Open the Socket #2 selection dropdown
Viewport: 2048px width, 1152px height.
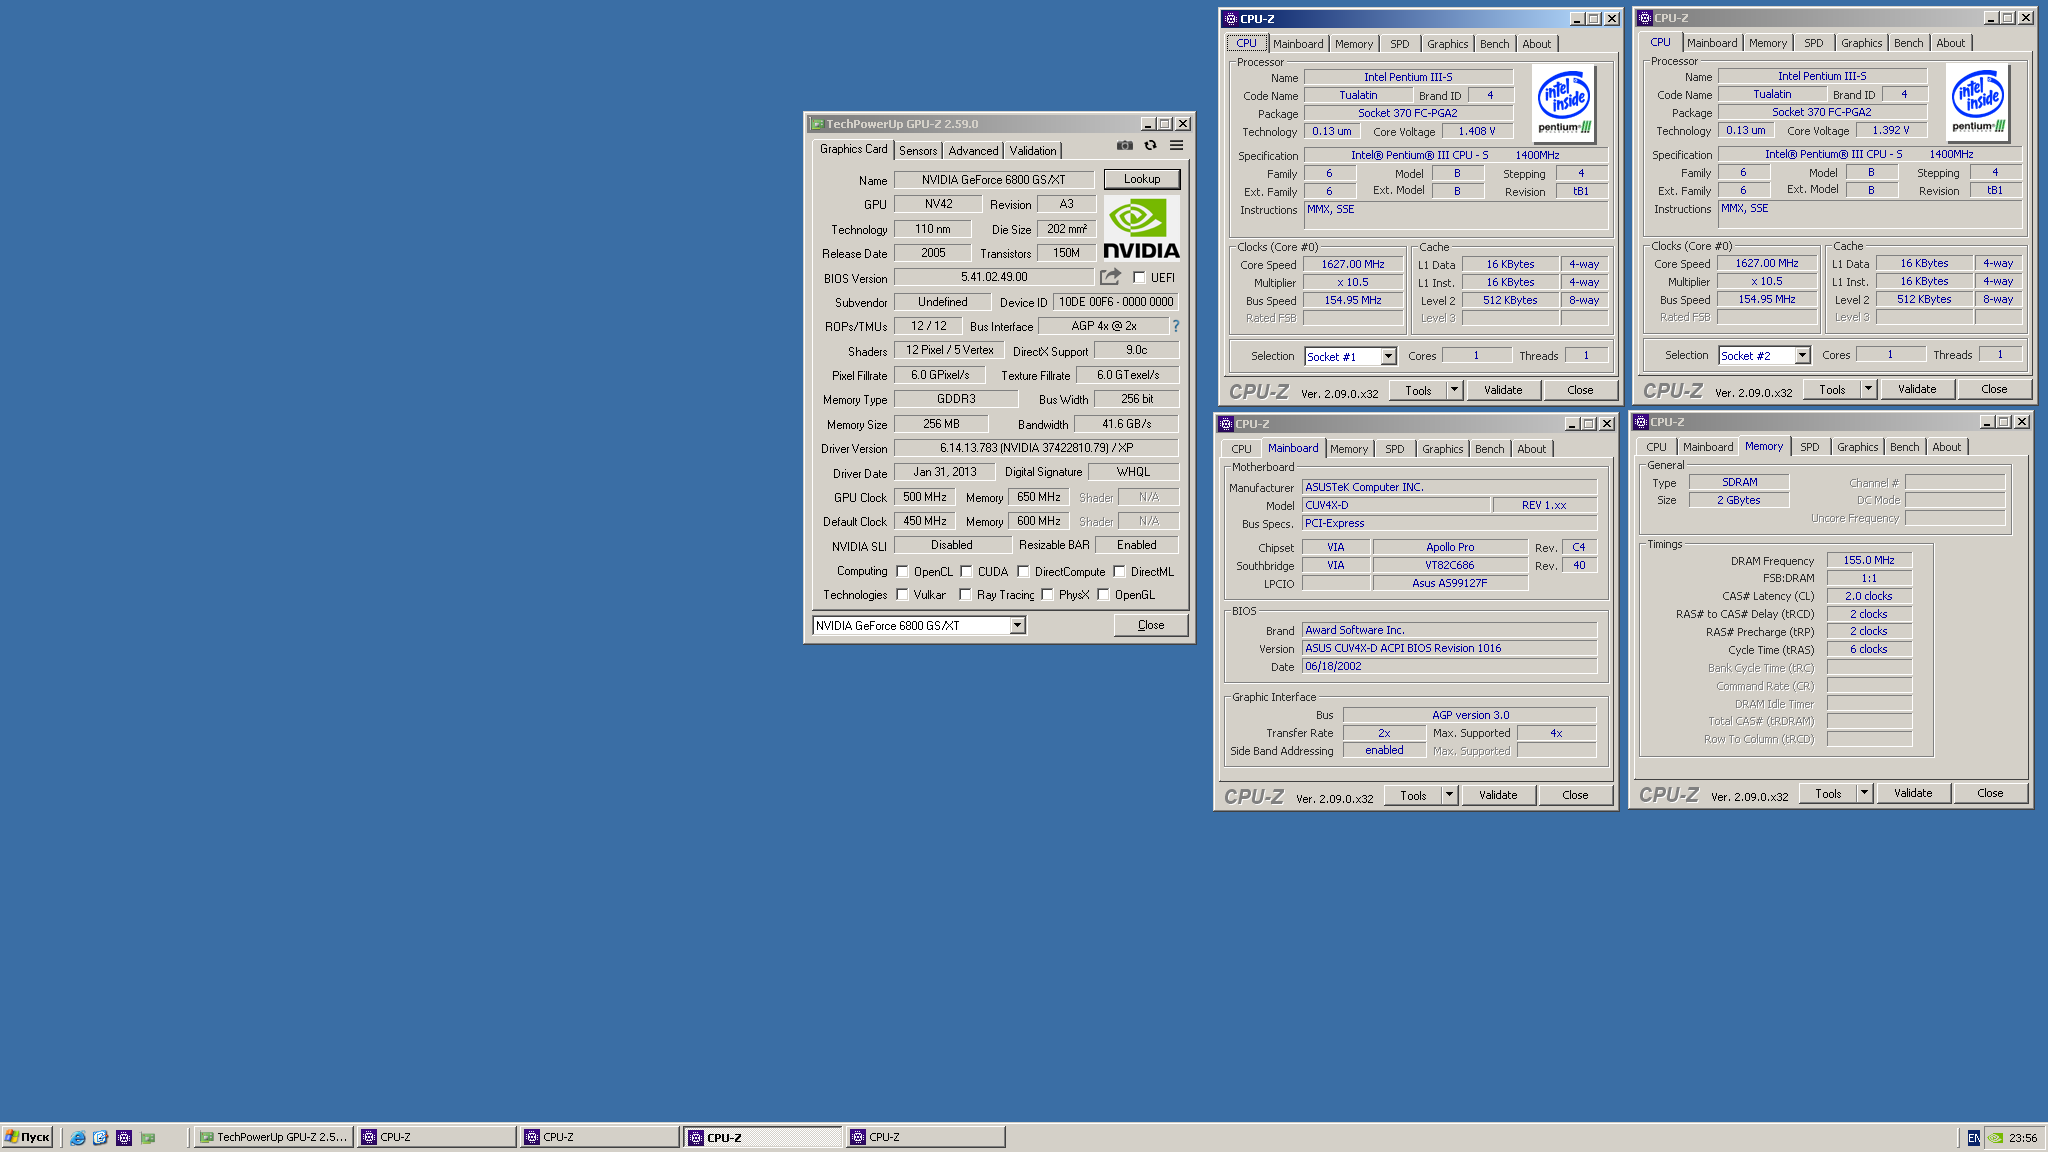pyautogui.click(x=1802, y=356)
